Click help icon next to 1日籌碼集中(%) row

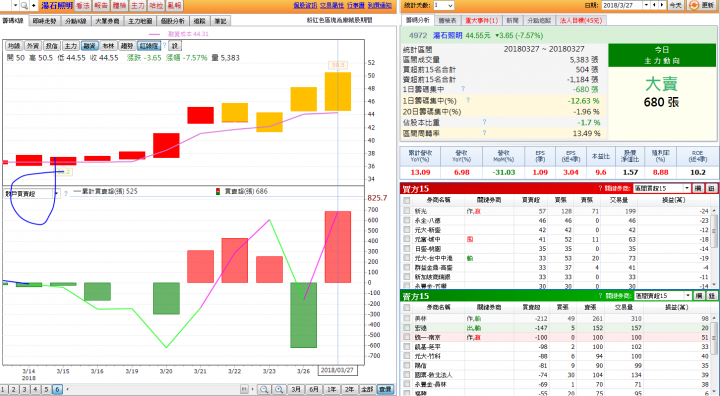(467, 100)
